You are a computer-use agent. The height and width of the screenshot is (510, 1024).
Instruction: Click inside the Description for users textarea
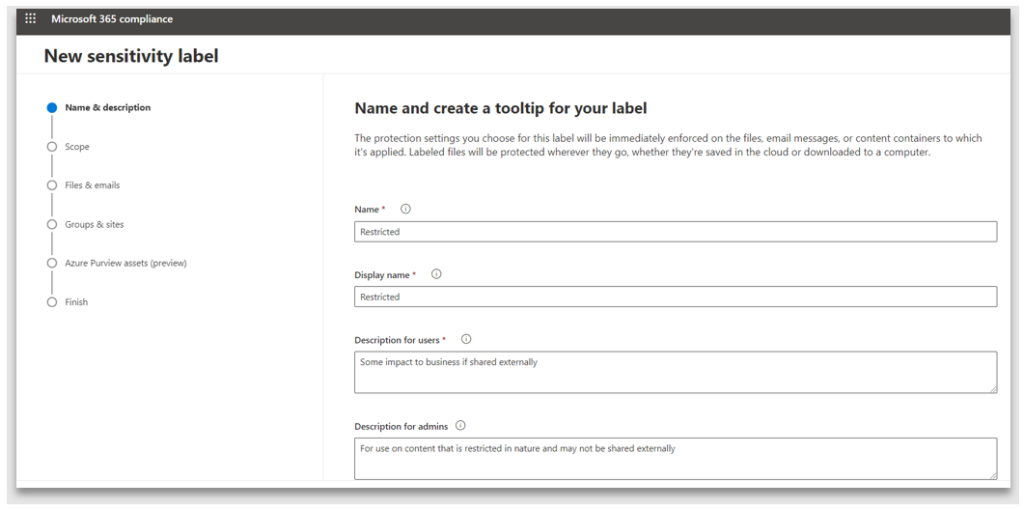(675, 372)
